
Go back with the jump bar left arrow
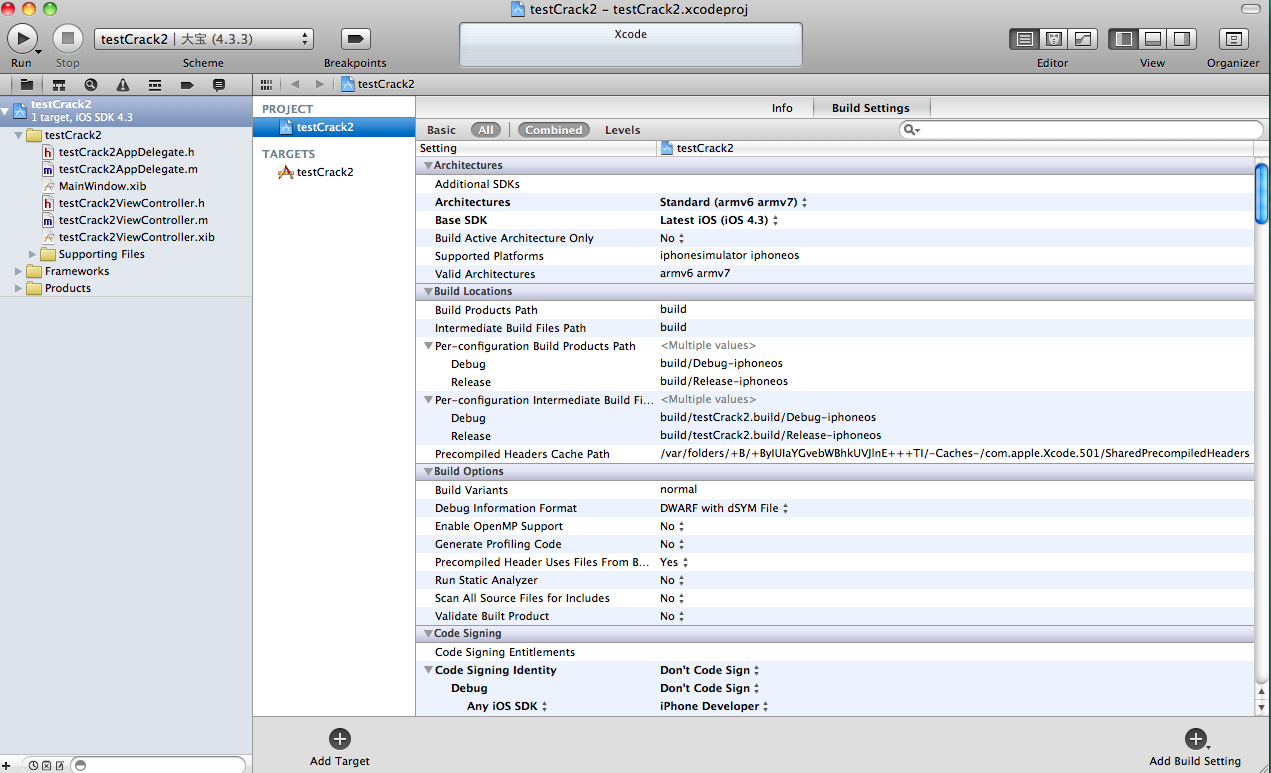point(295,85)
